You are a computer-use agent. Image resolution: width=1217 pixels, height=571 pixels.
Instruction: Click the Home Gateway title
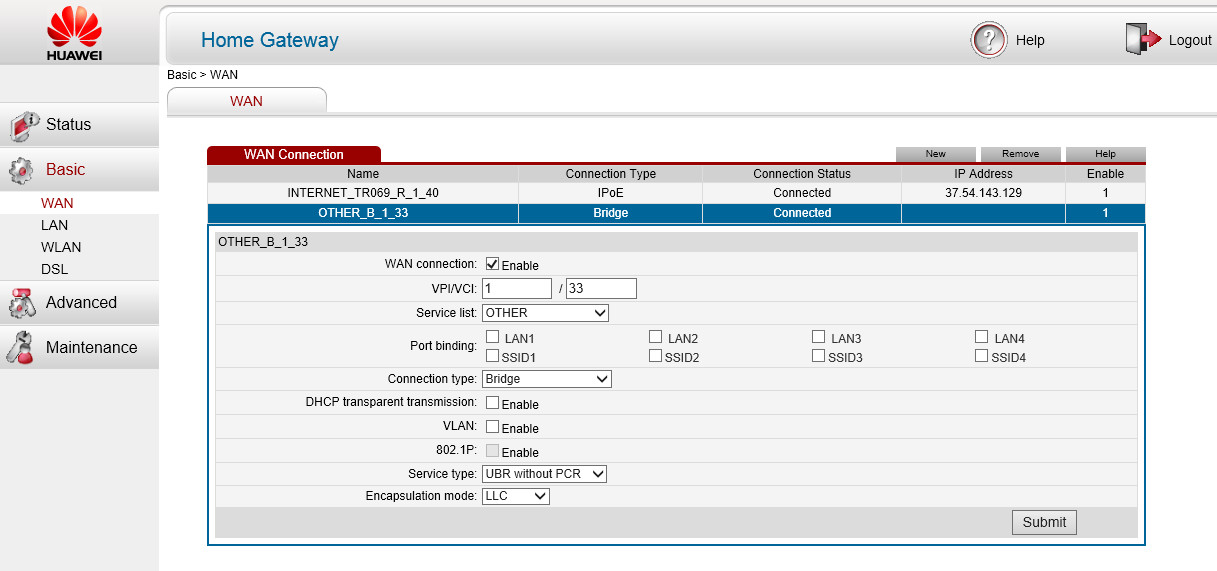[270, 40]
